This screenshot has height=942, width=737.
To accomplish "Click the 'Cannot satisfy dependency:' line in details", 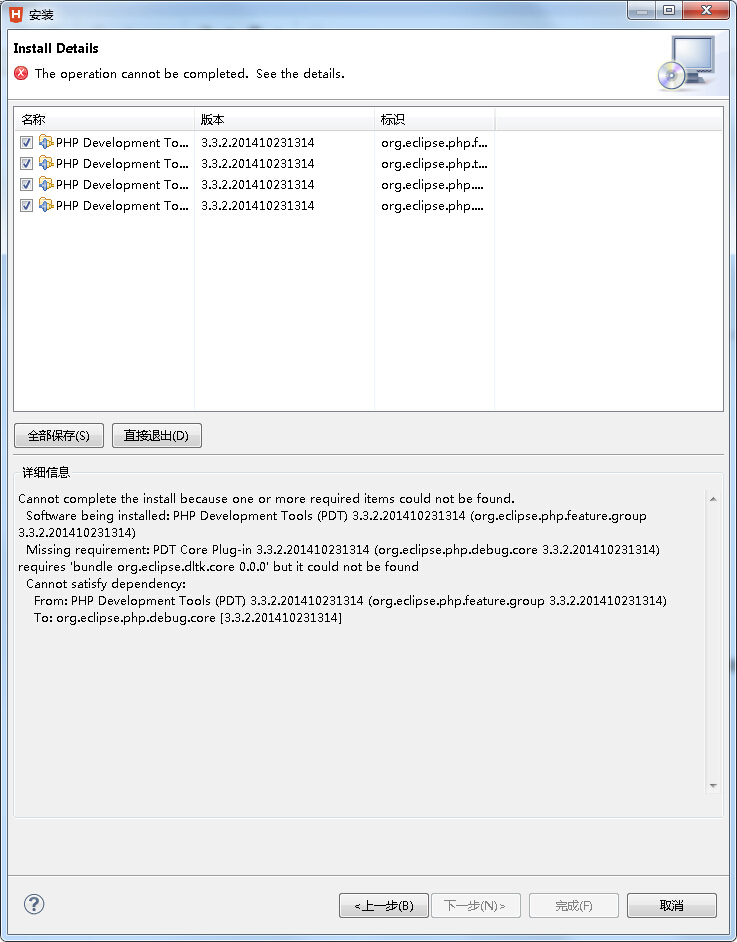I will click(x=106, y=583).
